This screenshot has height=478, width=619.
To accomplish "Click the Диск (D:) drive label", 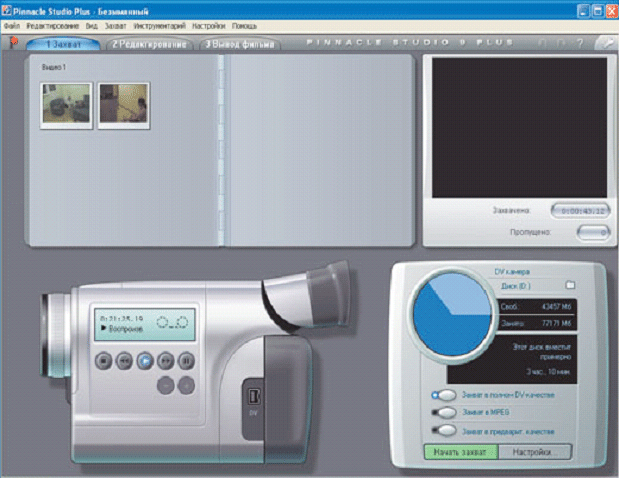I will coord(516,285).
